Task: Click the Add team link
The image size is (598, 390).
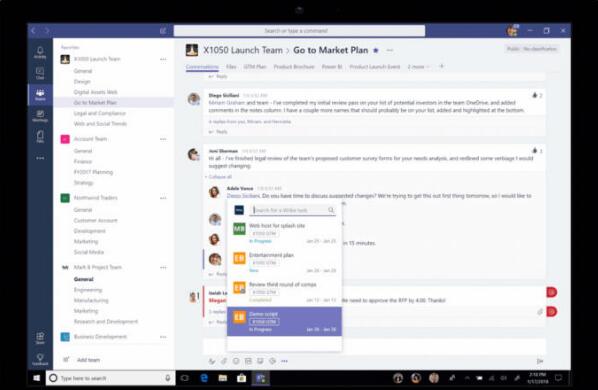Action: (x=88, y=360)
